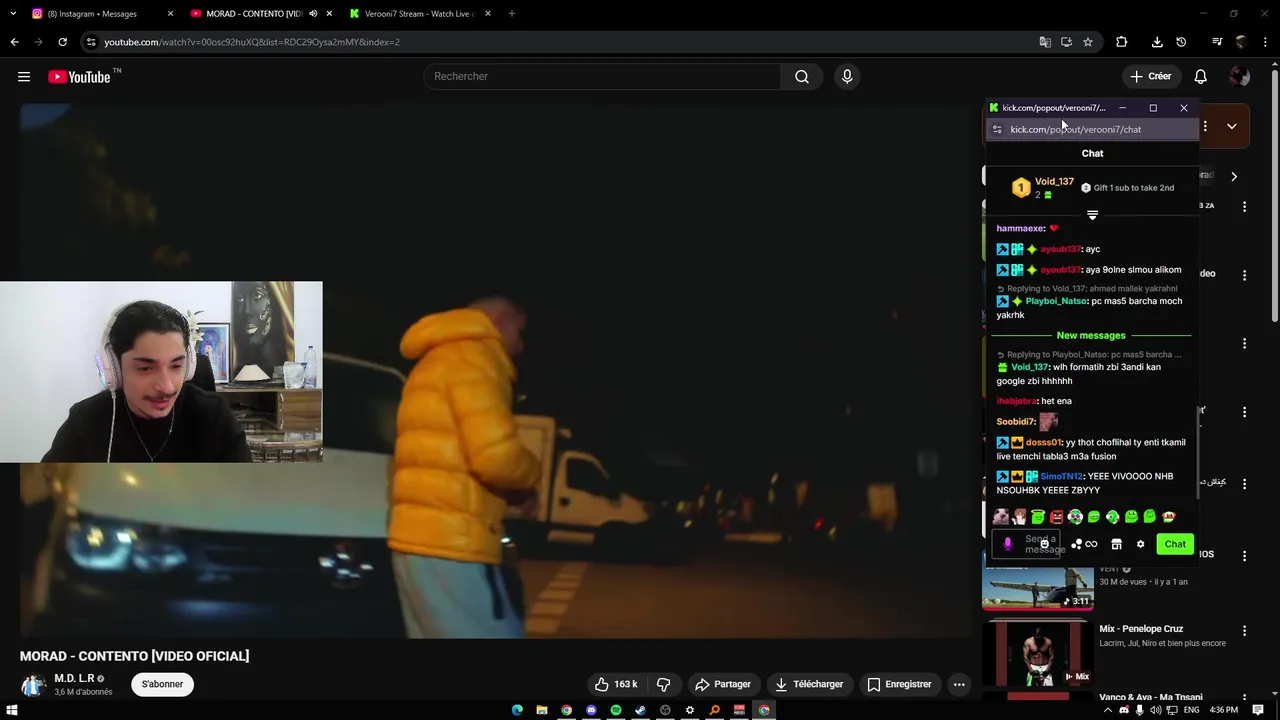Dislike the MORAD video

click(663, 684)
